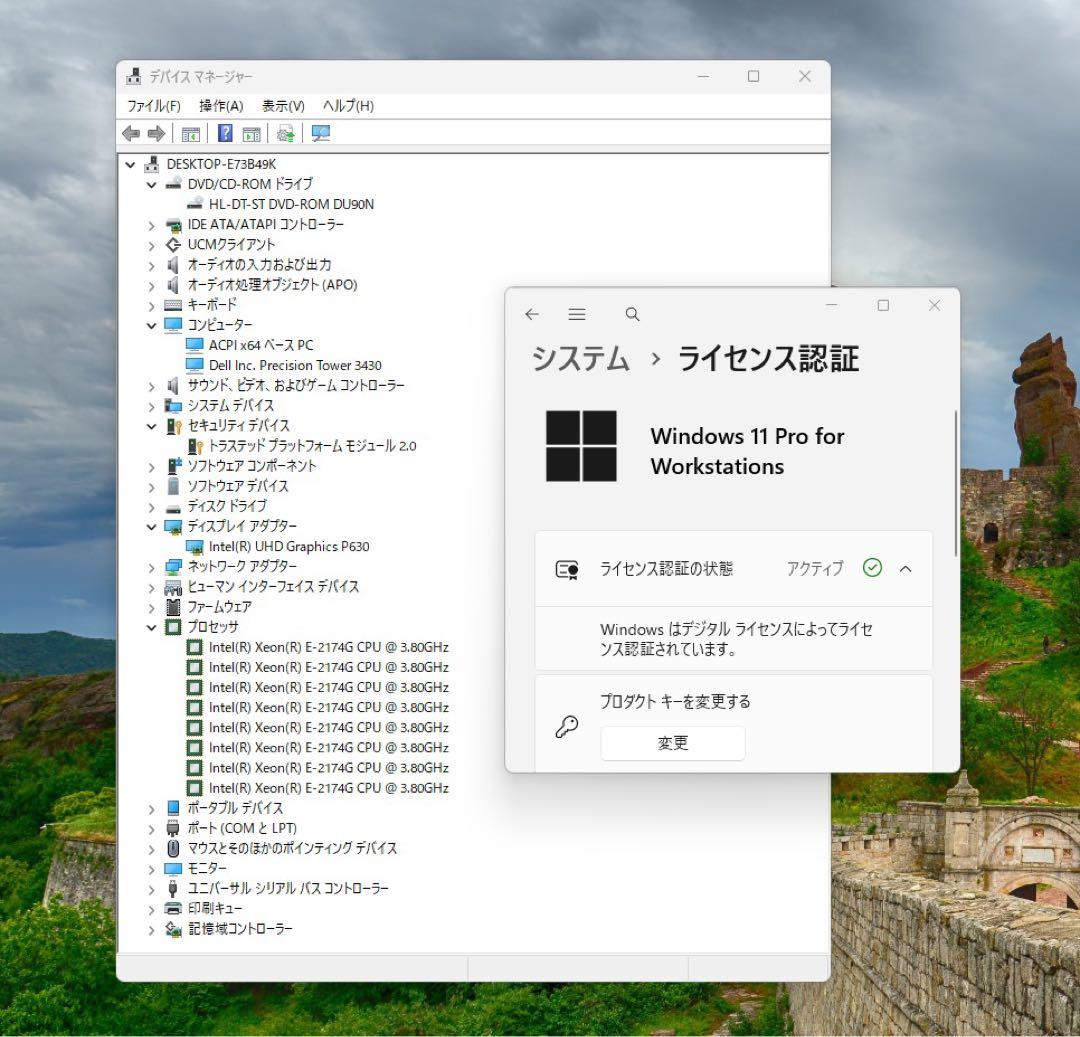Select ACPI x64 ベース PC entry
The height and width of the screenshot is (1037, 1080).
pyautogui.click(x=261, y=345)
